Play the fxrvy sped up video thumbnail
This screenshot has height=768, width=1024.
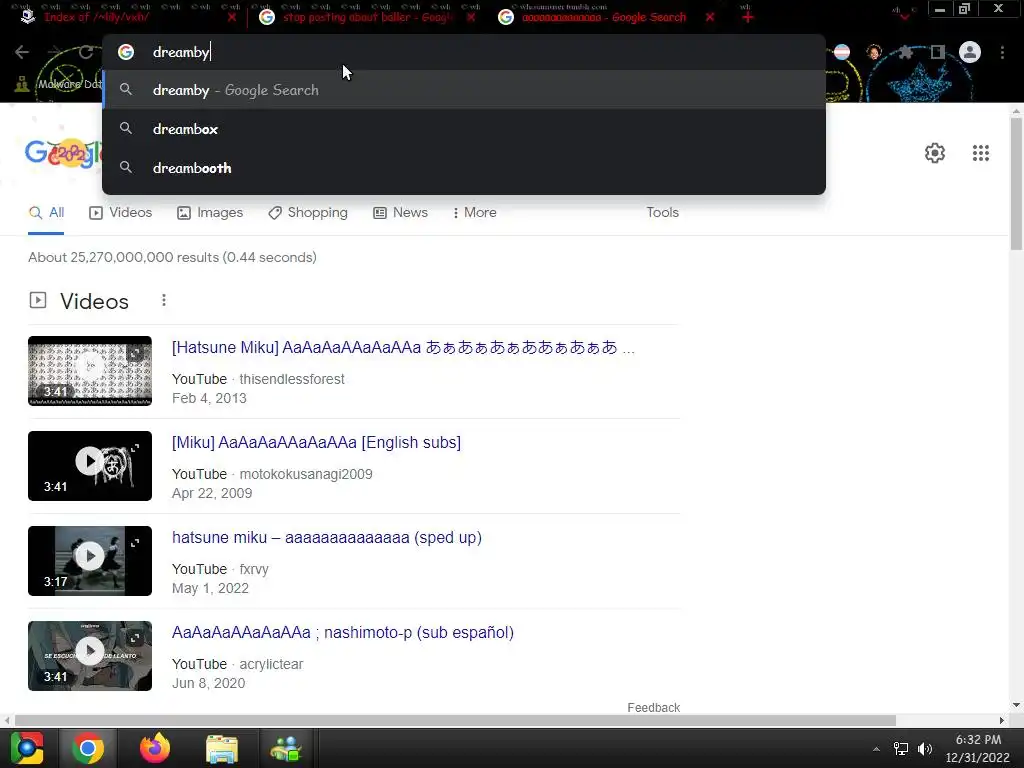[90, 561]
